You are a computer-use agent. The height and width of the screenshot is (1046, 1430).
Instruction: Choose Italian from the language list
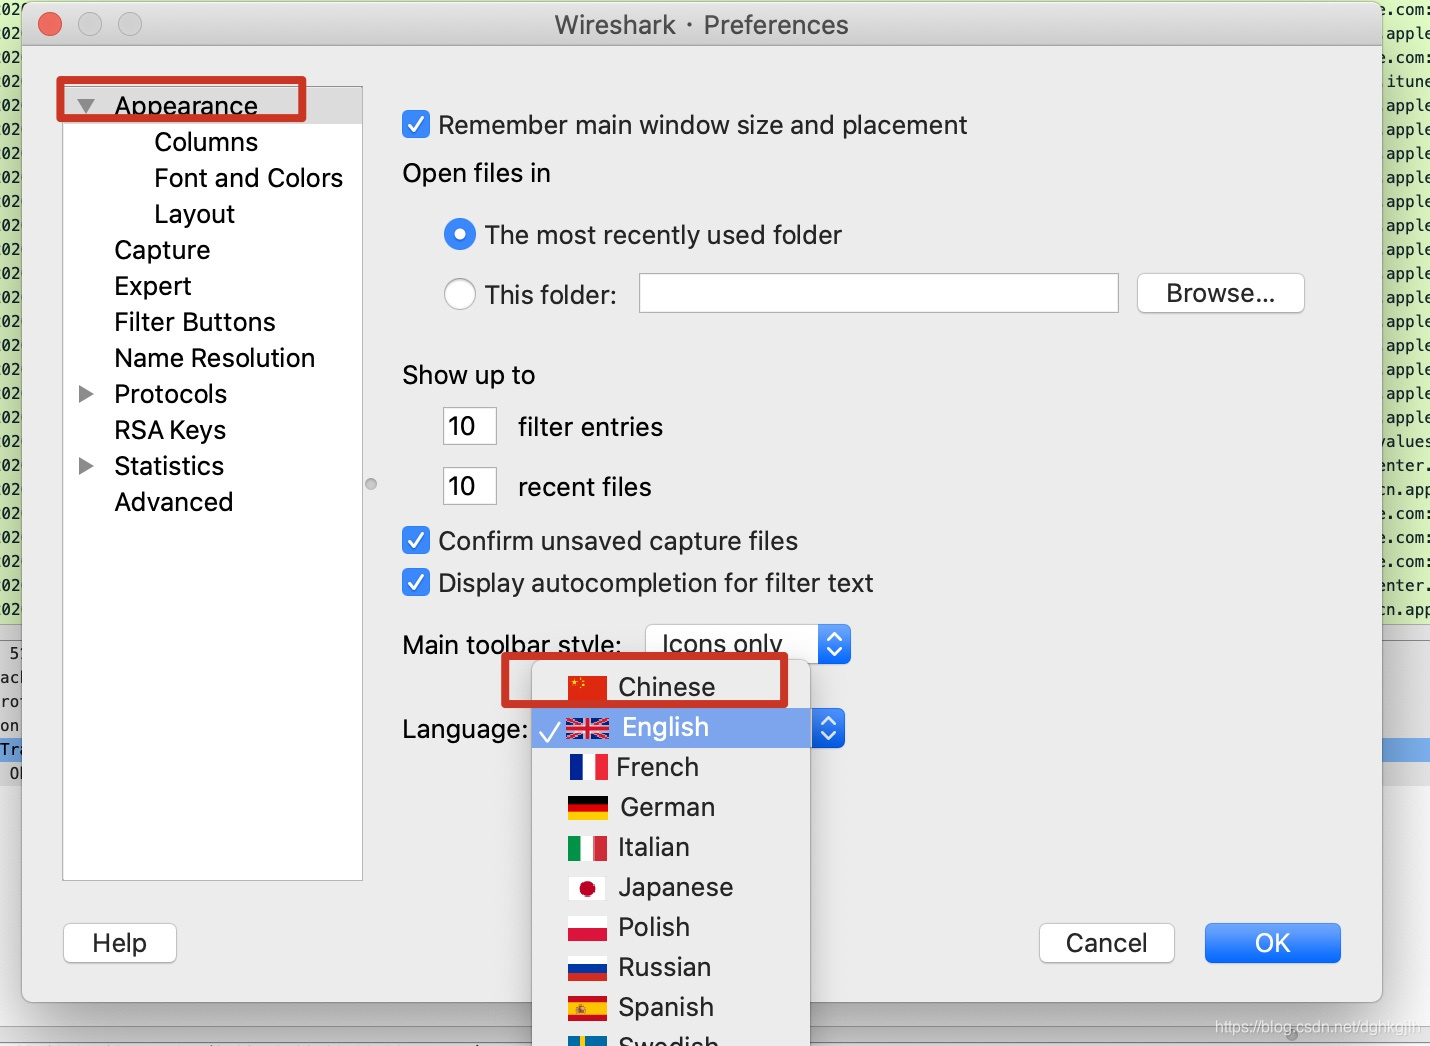pyautogui.click(x=670, y=848)
